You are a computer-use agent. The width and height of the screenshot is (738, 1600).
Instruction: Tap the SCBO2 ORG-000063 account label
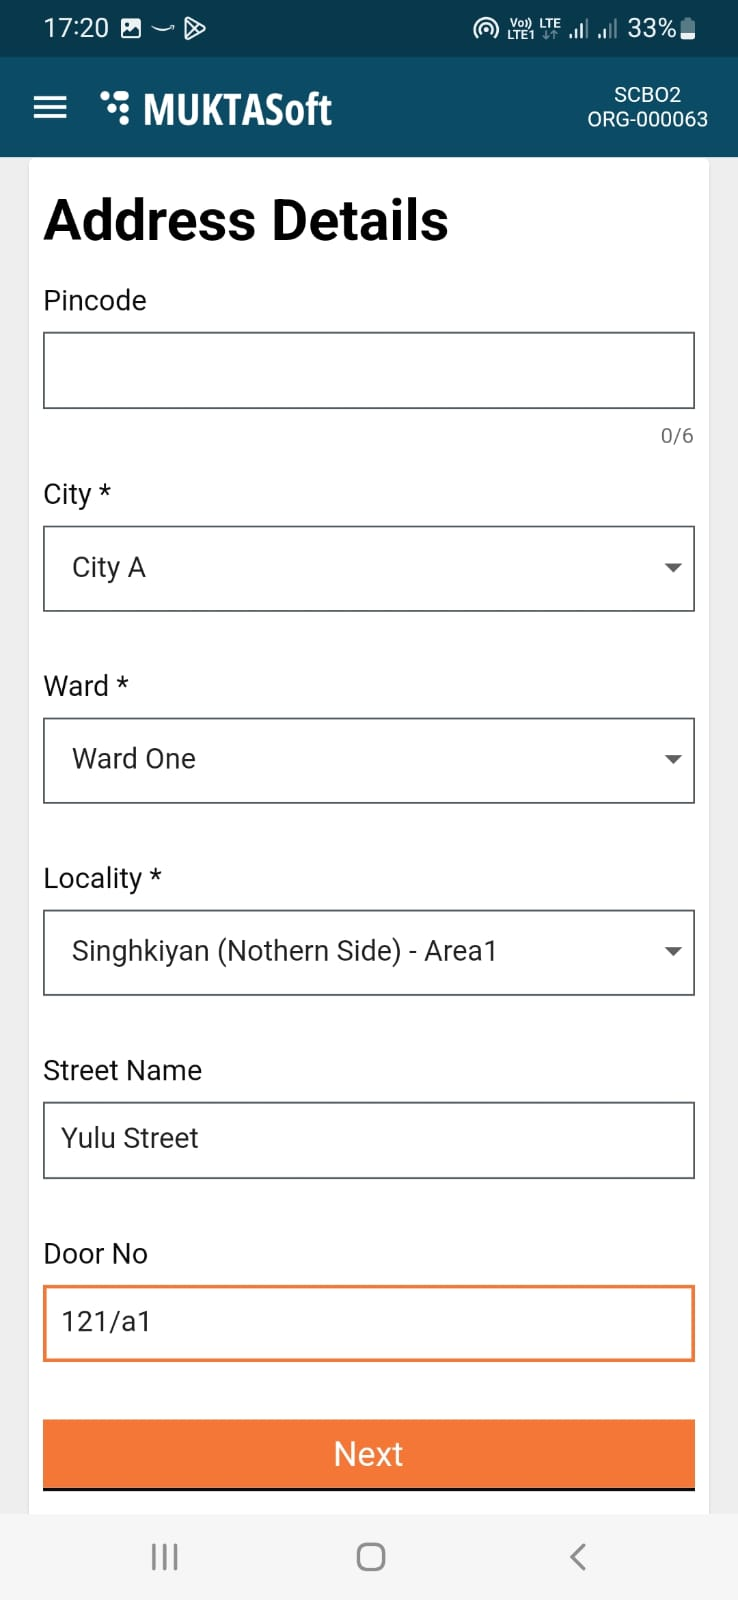click(647, 107)
